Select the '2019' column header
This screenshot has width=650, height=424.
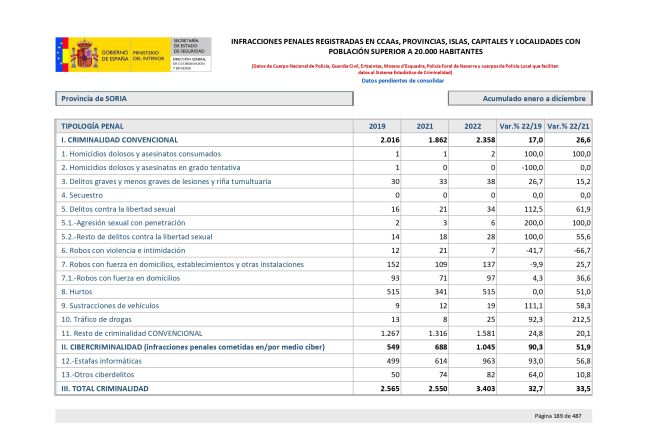pos(377,126)
